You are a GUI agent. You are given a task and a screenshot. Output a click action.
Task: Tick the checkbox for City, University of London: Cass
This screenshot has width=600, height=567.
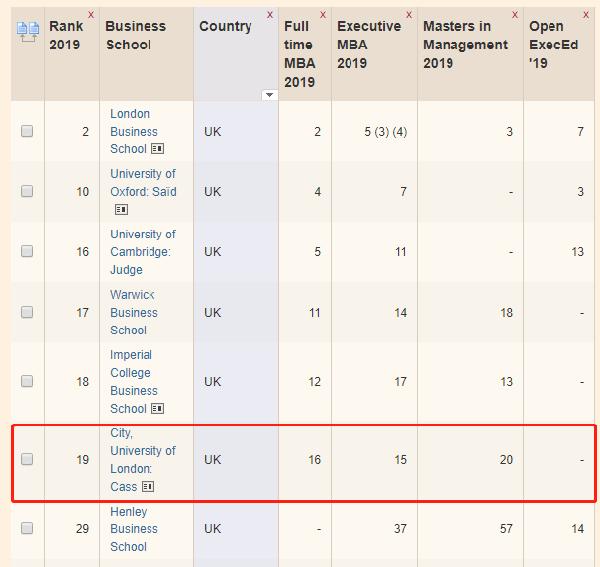27,459
